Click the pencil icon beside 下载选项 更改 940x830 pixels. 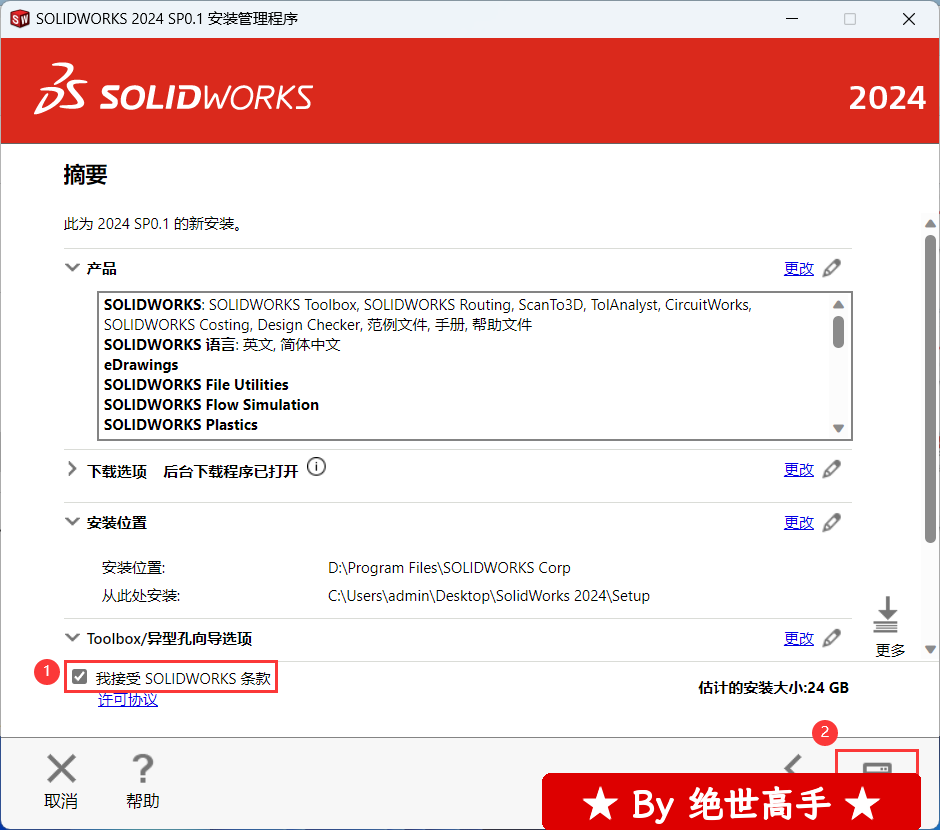[831, 469]
